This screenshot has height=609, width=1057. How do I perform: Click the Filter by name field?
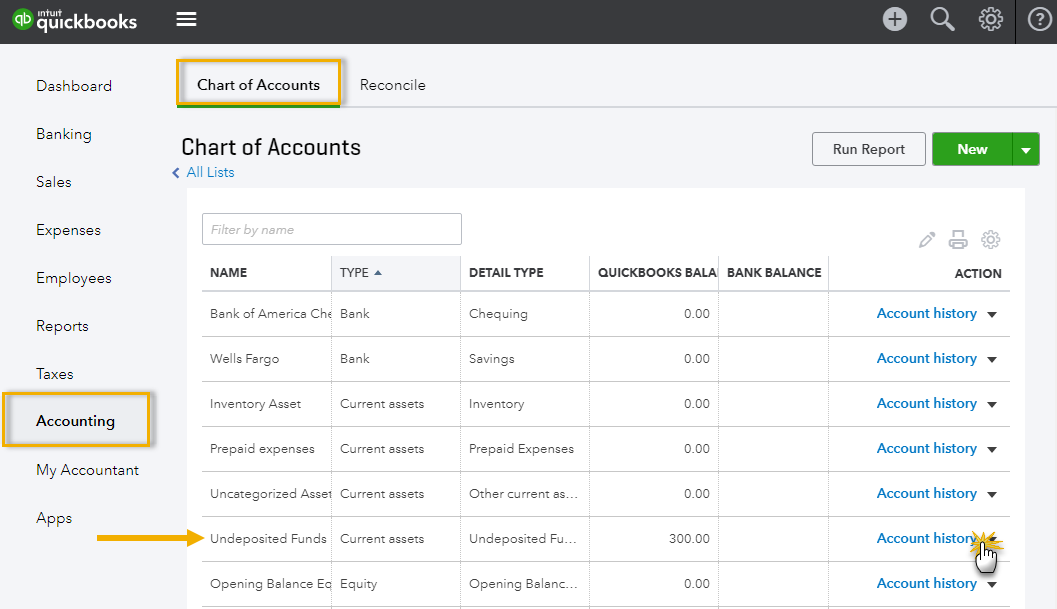331,229
